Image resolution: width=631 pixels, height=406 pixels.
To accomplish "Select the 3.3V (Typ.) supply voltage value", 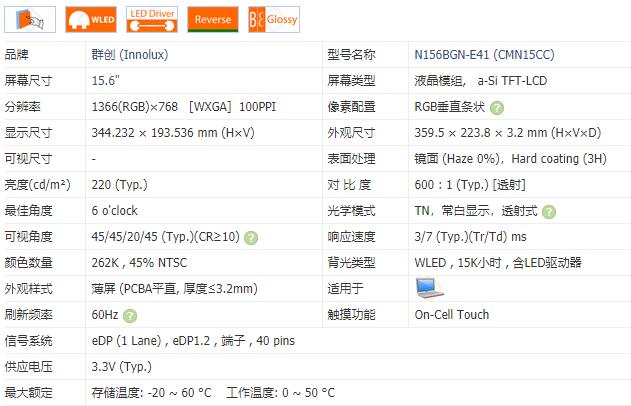I will (x=121, y=367).
